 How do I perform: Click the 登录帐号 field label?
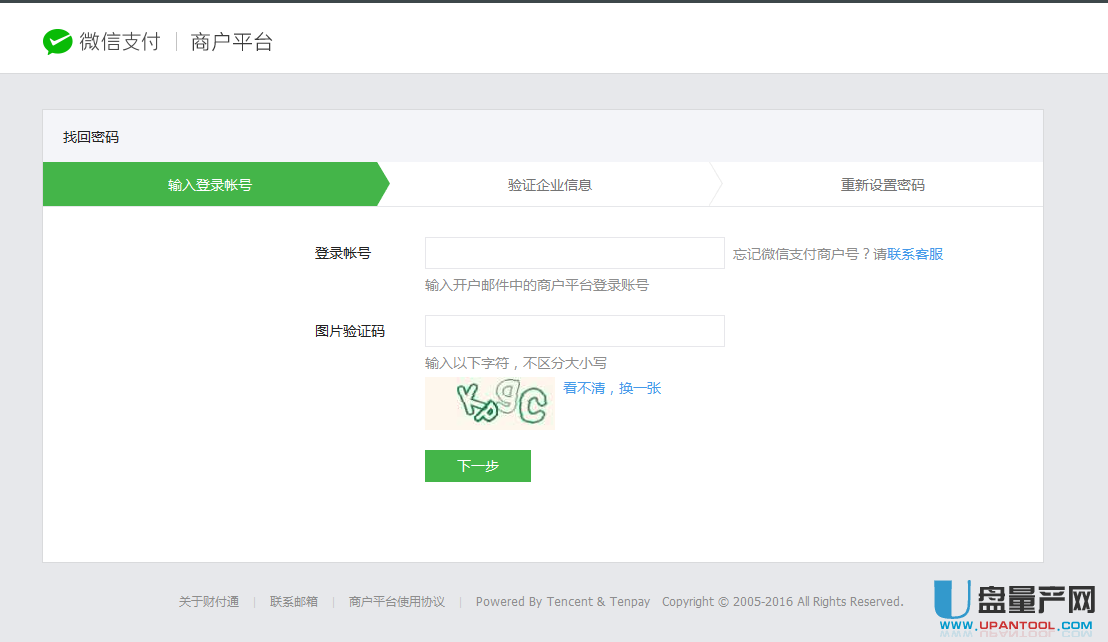click(343, 253)
